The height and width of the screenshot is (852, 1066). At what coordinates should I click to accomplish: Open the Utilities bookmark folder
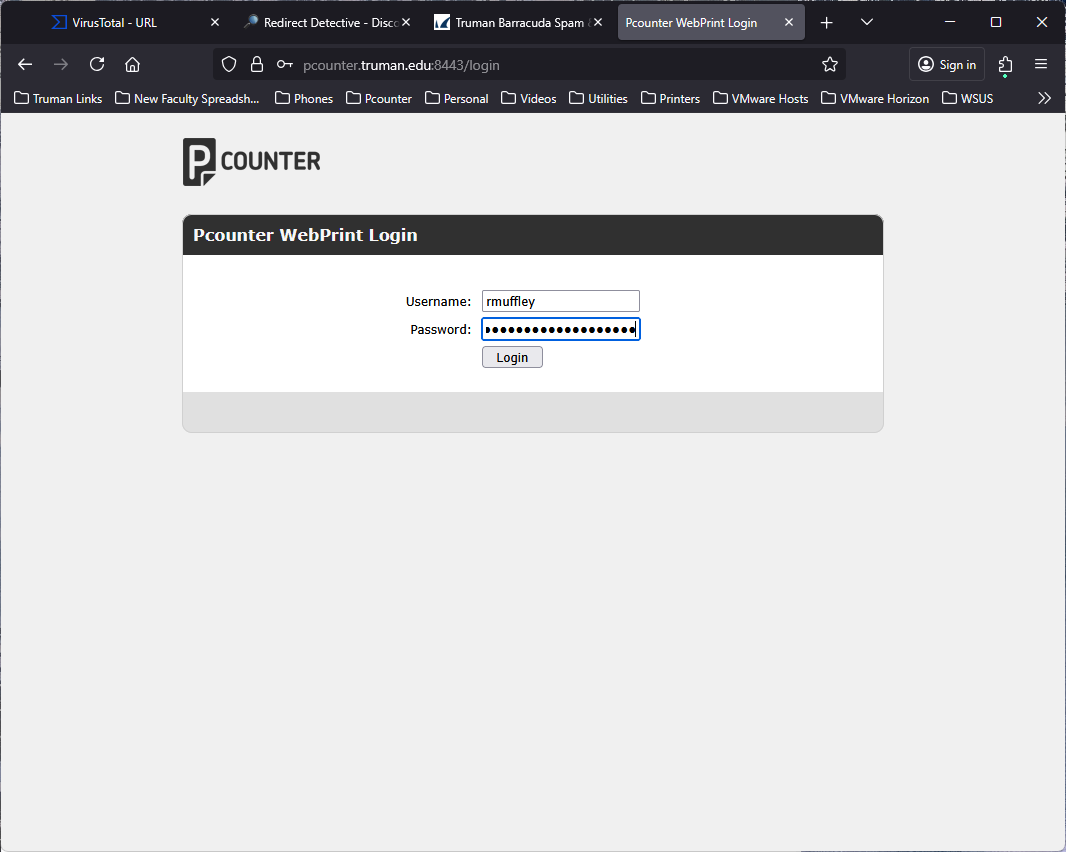598,99
